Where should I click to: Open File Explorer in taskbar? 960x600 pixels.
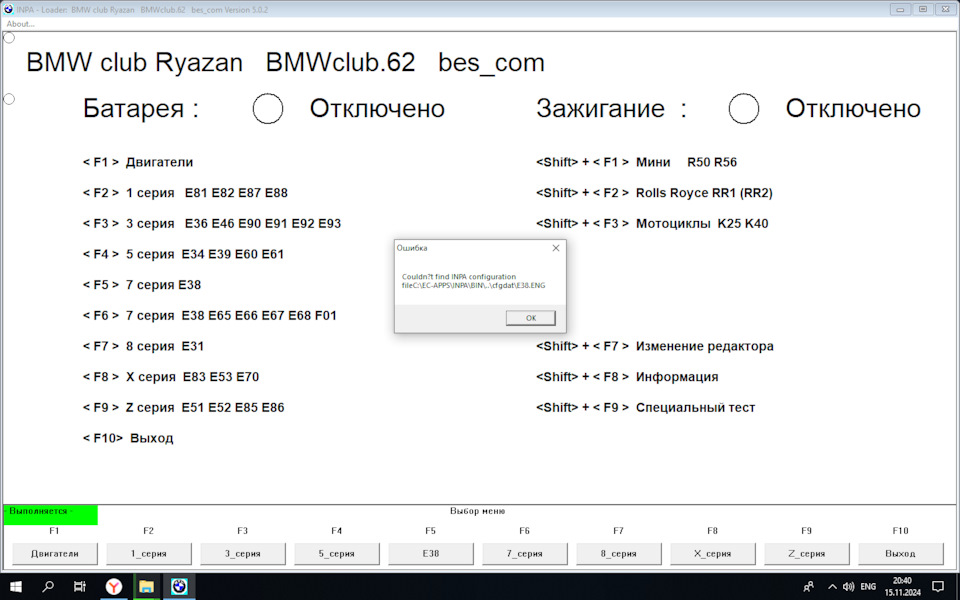pos(146,587)
